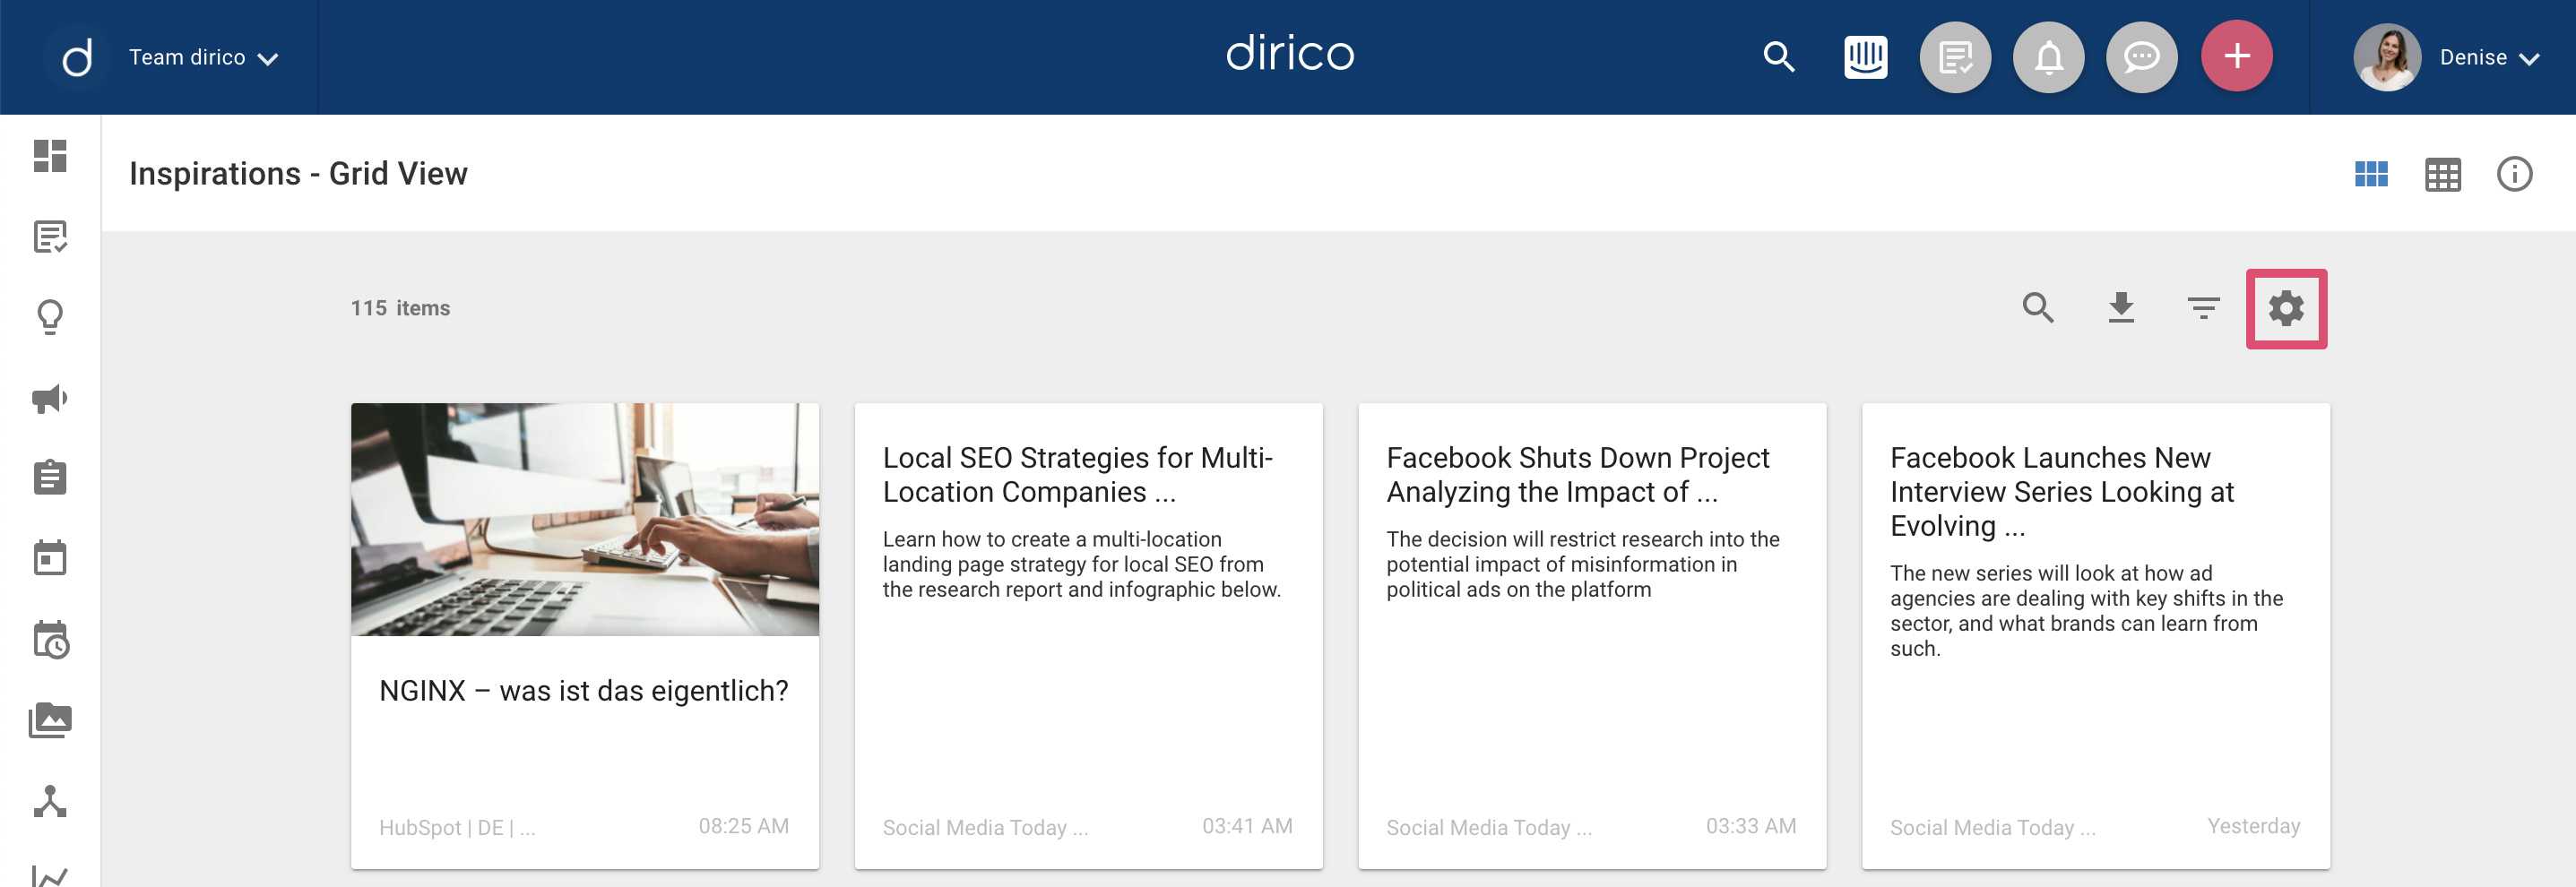The height and width of the screenshot is (887, 2576).
Task: Click the red plus create button
Action: click(x=2236, y=56)
